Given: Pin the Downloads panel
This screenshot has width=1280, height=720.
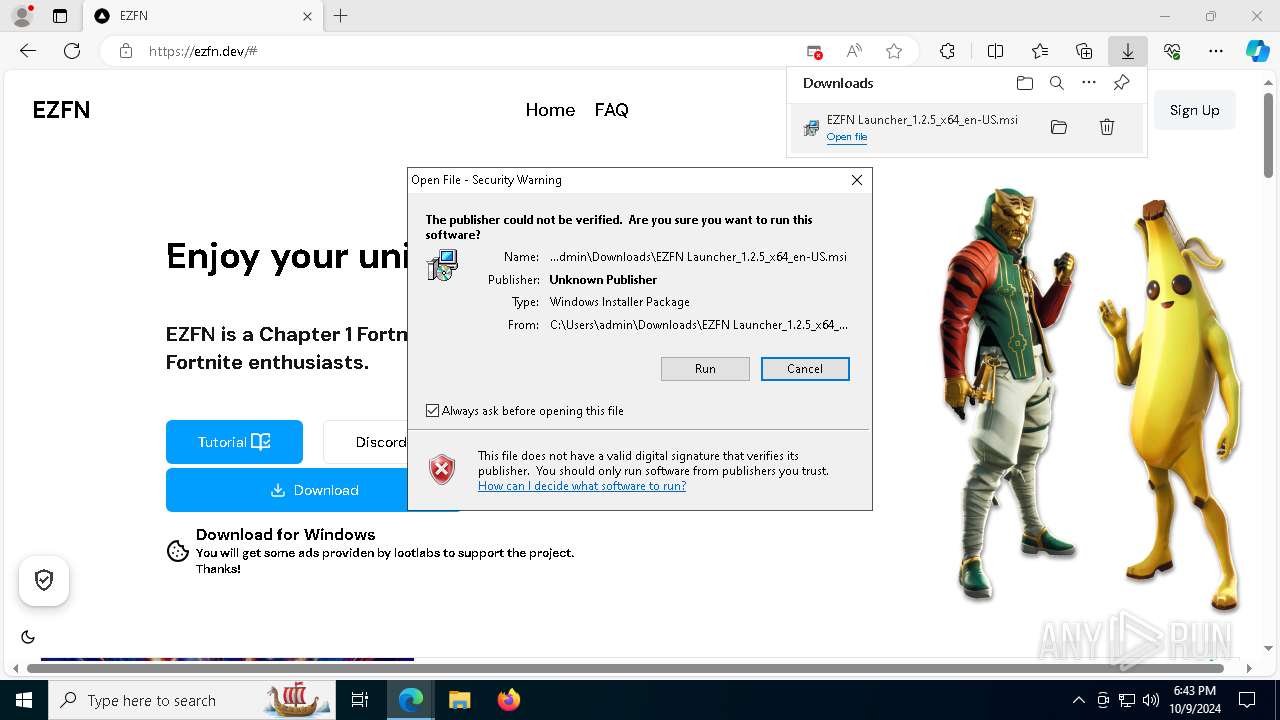Looking at the screenshot, I should 1121,83.
